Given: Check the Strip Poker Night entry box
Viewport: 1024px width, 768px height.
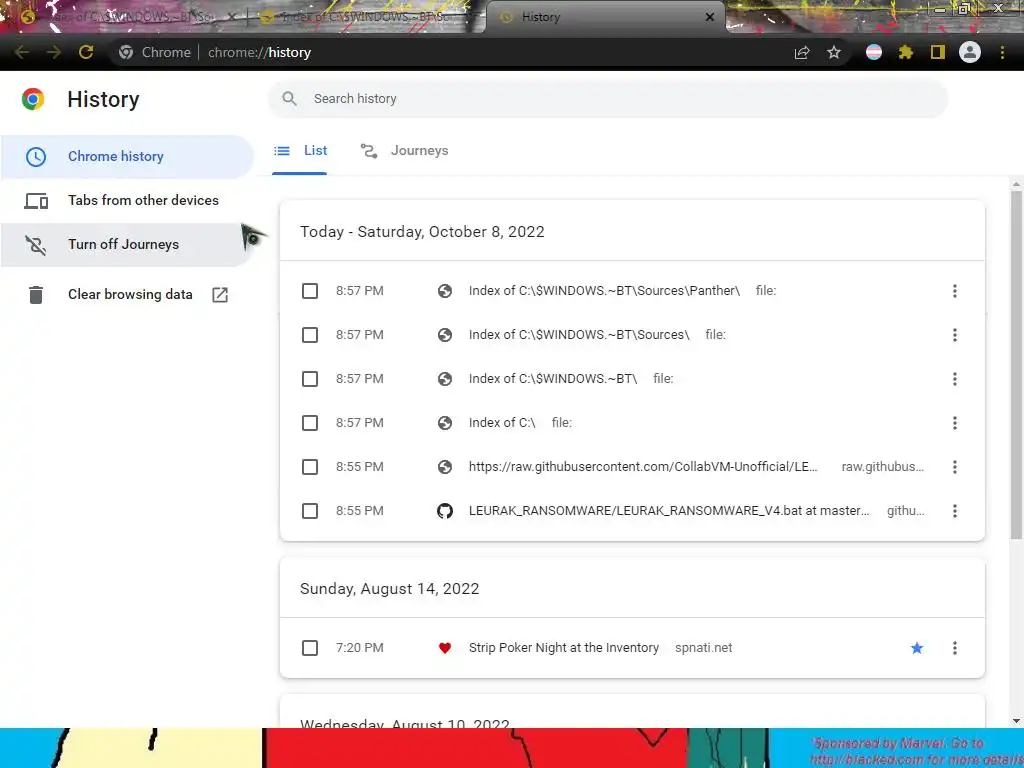Looking at the screenshot, I should (x=310, y=648).
